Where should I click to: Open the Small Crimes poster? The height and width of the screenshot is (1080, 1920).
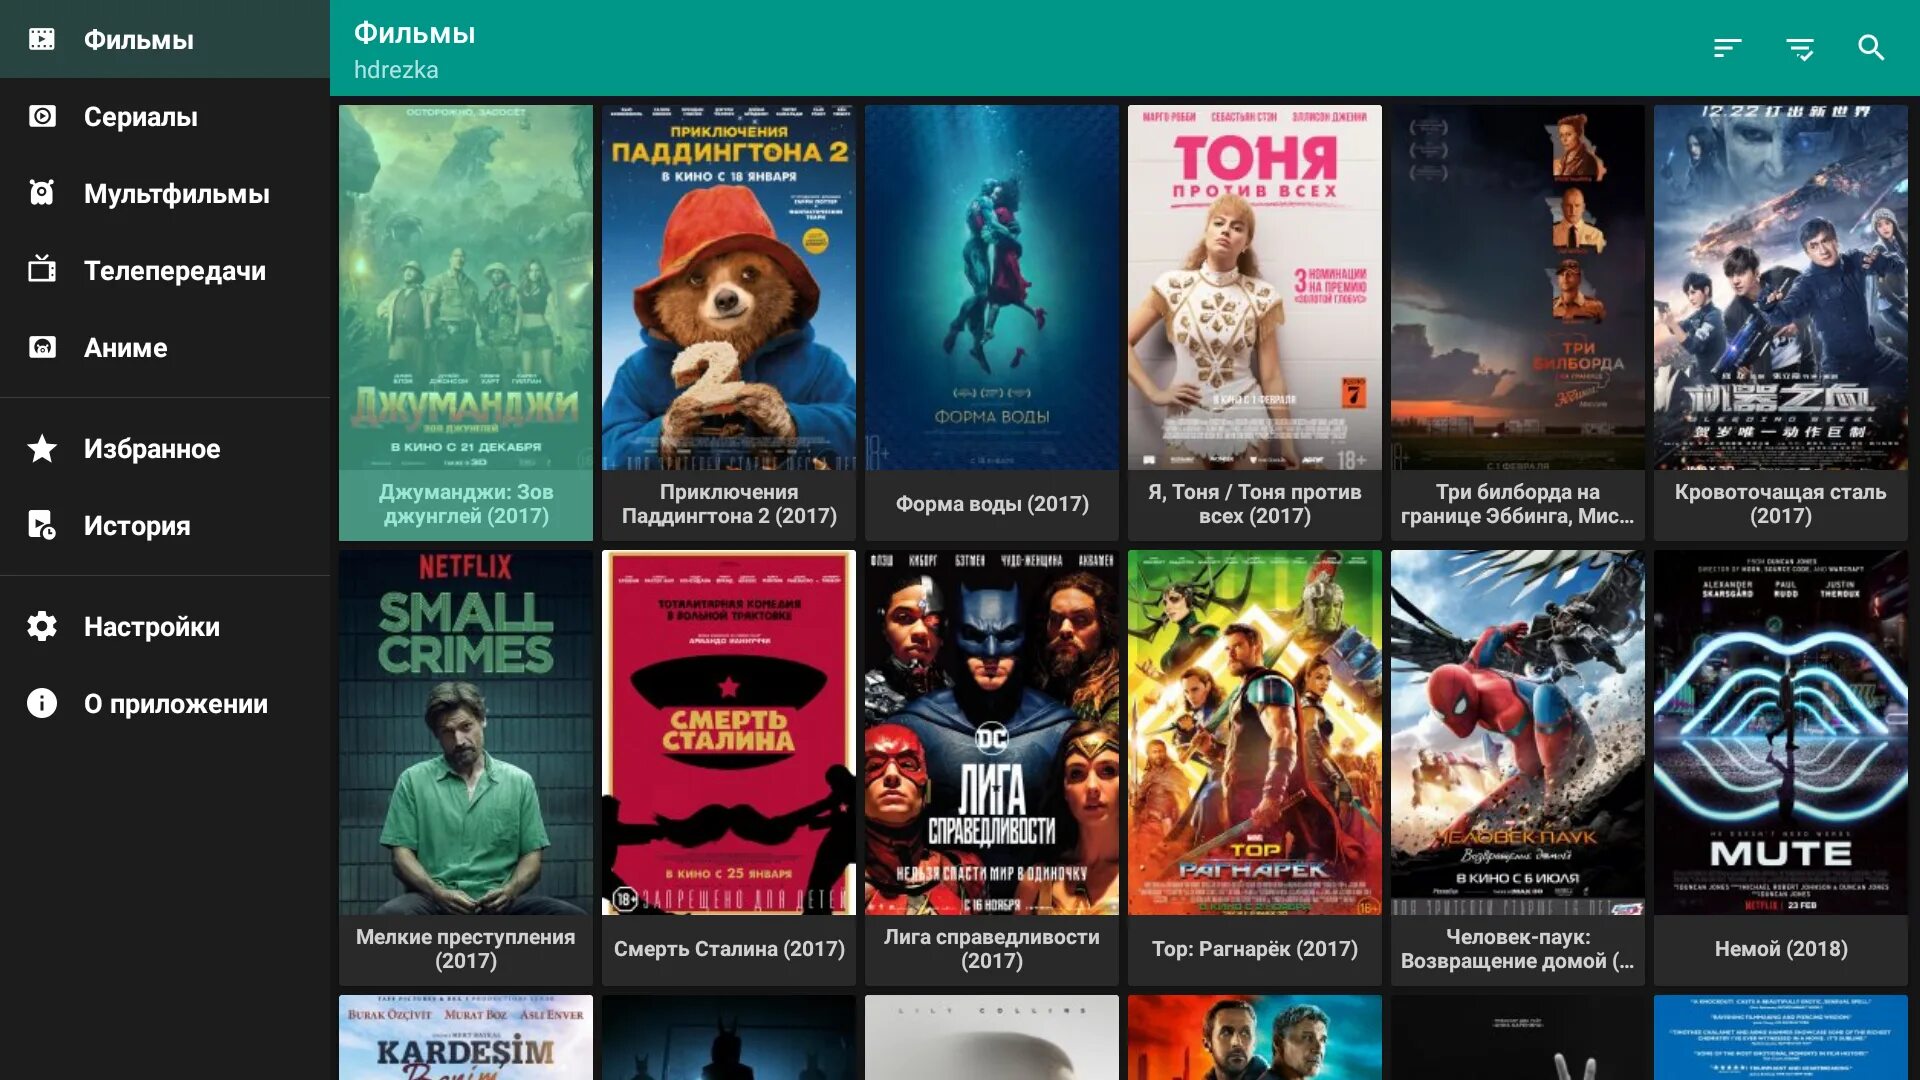coord(466,732)
